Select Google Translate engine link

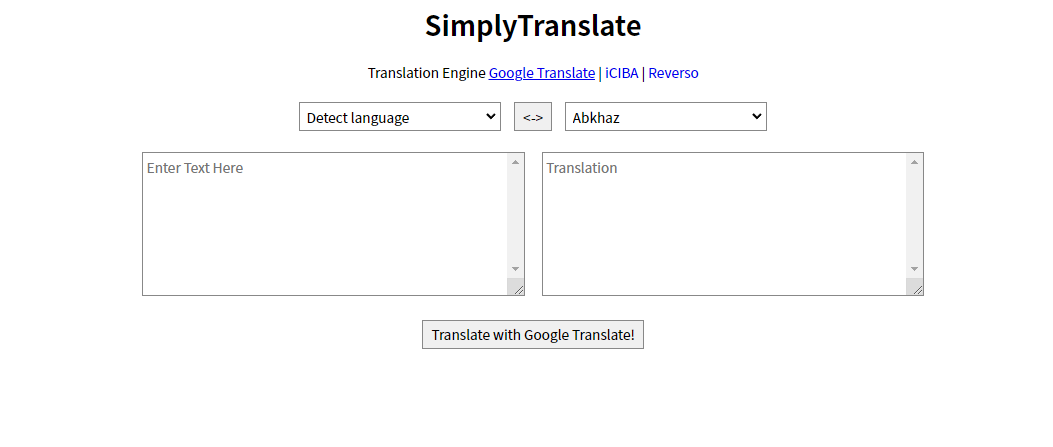tap(541, 73)
